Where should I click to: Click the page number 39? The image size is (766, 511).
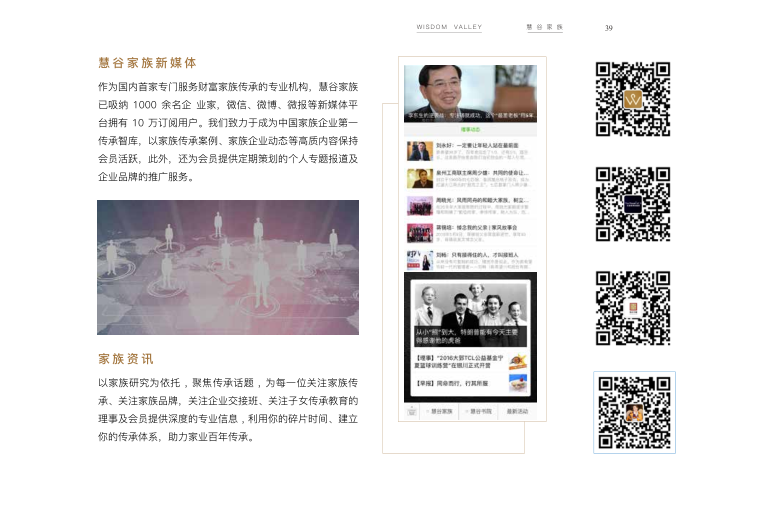tap(609, 28)
